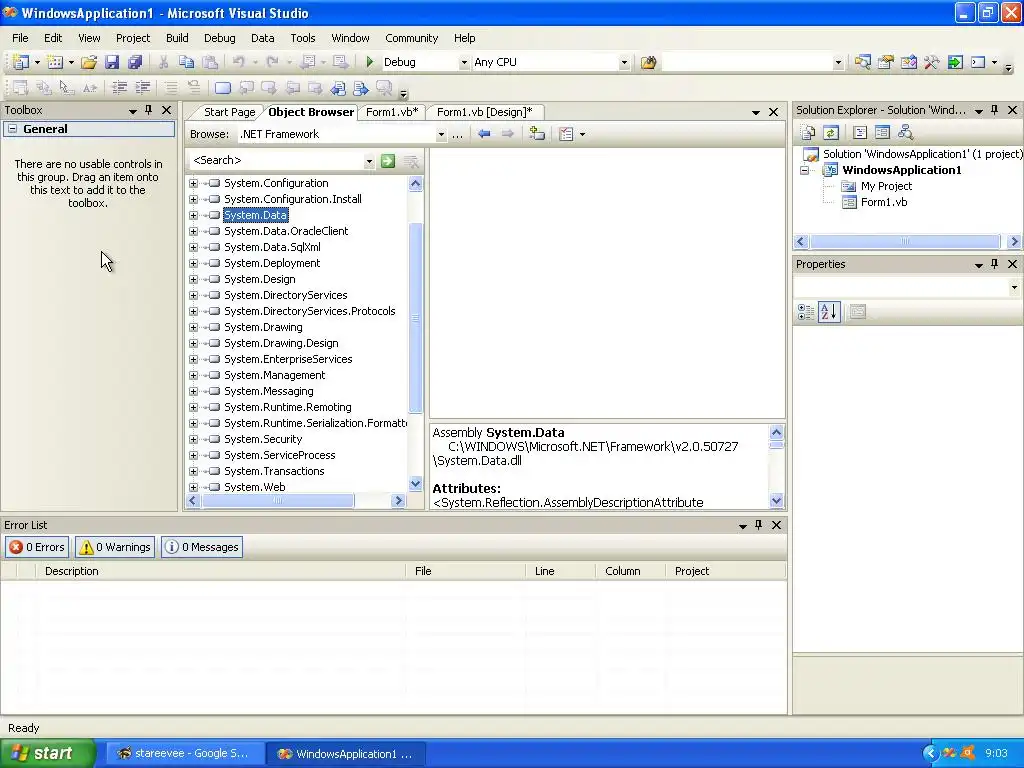
Task: Open the Build menu
Action: [x=177, y=38]
